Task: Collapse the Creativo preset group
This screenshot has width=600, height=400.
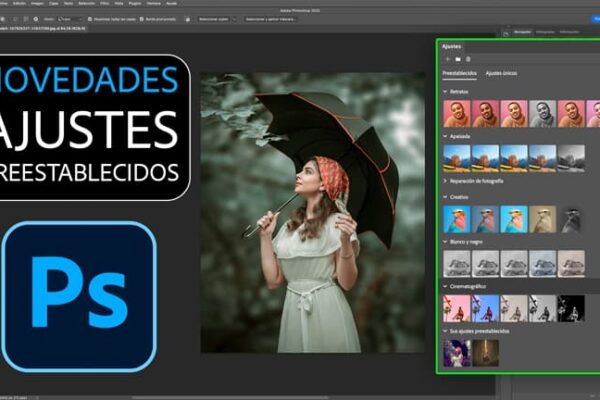Action: (445, 197)
